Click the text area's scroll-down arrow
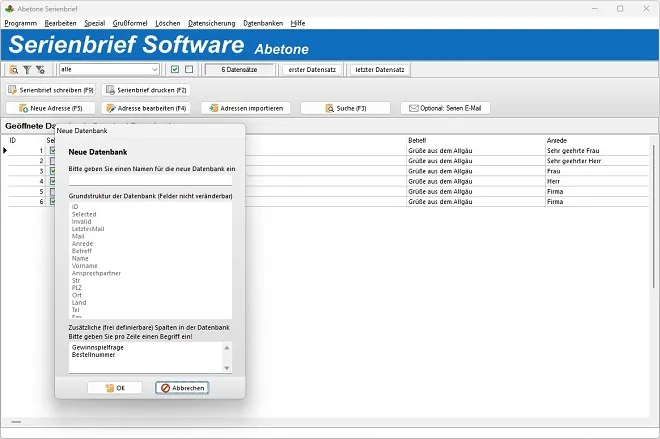This screenshot has width=660, height=439. coord(227,368)
